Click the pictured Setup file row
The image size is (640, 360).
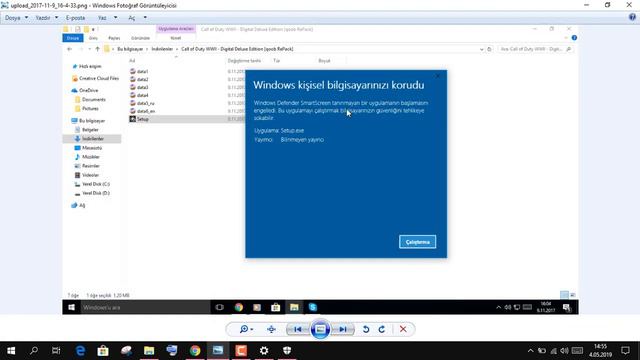[186, 119]
